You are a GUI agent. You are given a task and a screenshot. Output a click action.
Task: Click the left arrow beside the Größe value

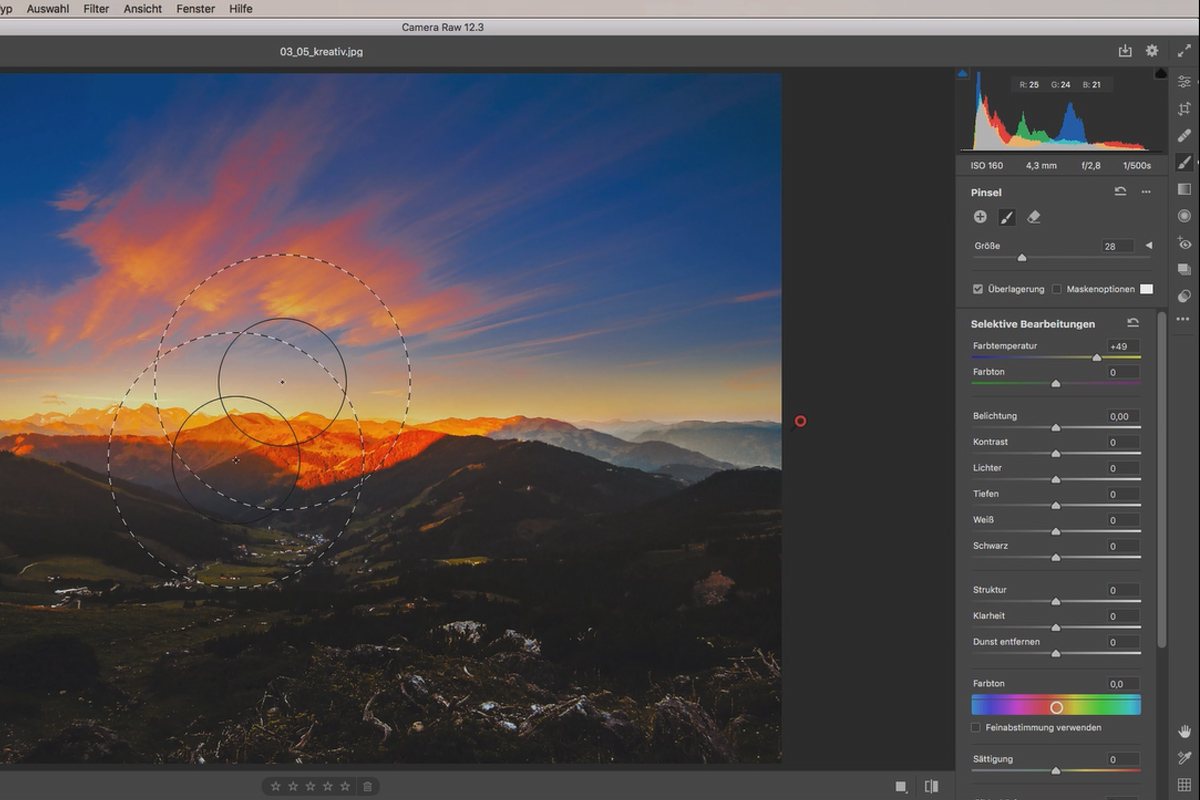point(1148,245)
